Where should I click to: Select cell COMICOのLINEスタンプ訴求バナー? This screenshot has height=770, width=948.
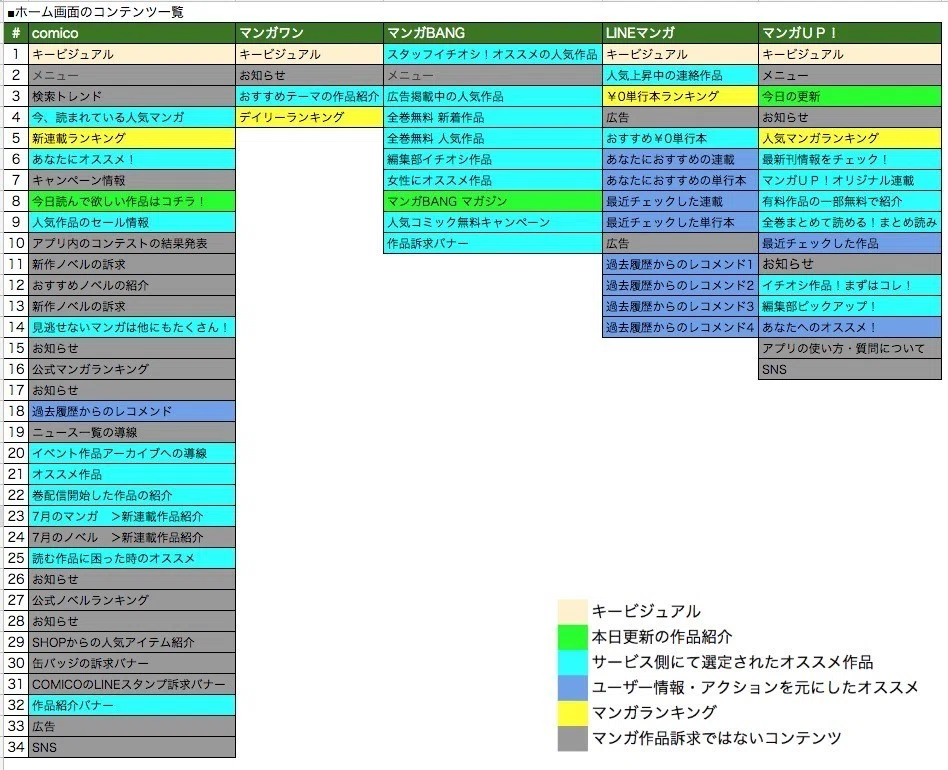(132, 684)
